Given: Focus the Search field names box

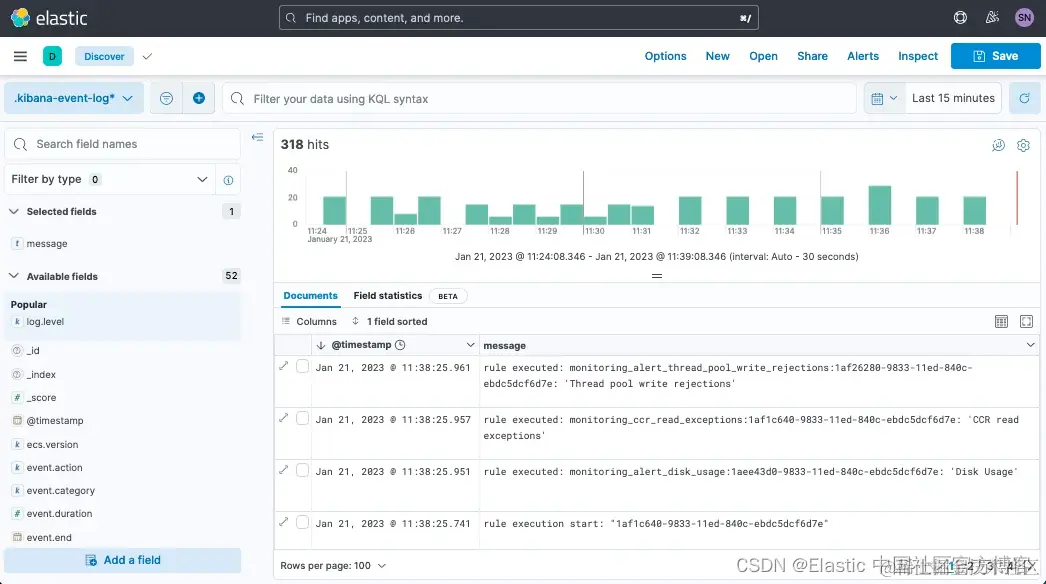Looking at the screenshot, I should [122, 144].
